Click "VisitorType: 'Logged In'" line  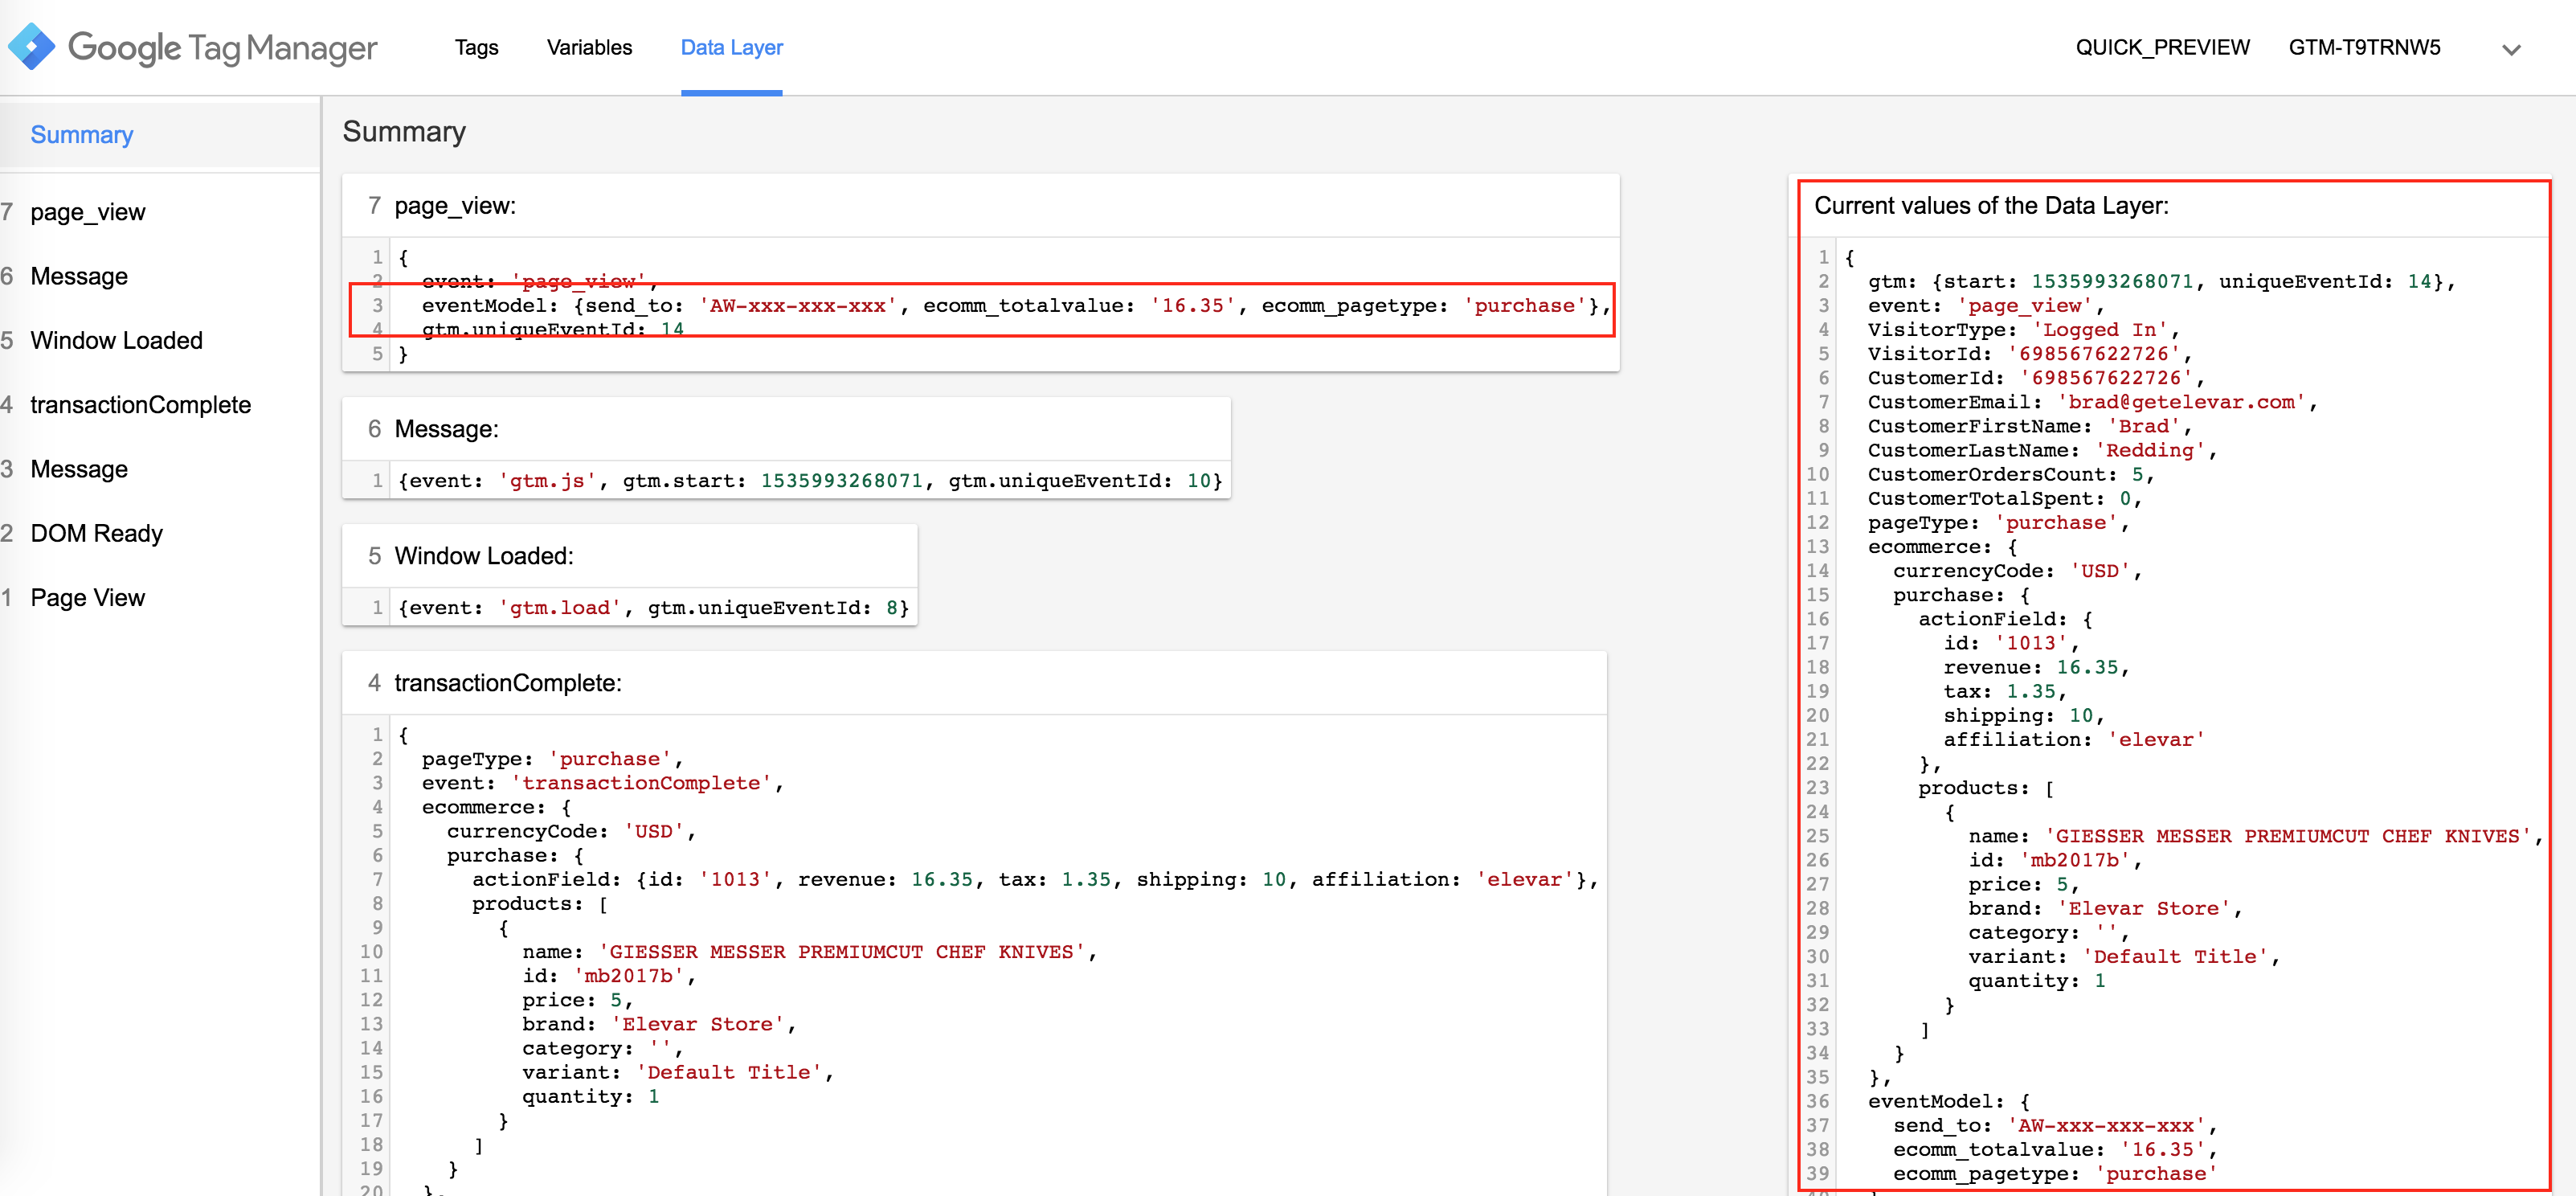click(x=2023, y=330)
